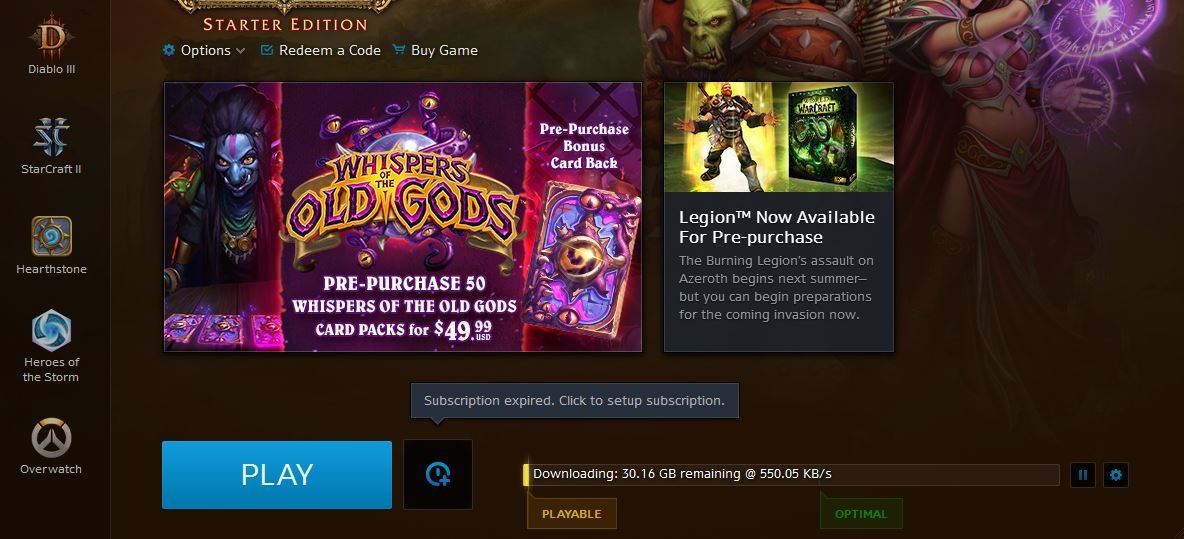Open download settings gear next to progress bar
The height and width of the screenshot is (539, 1184).
[1116, 475]
